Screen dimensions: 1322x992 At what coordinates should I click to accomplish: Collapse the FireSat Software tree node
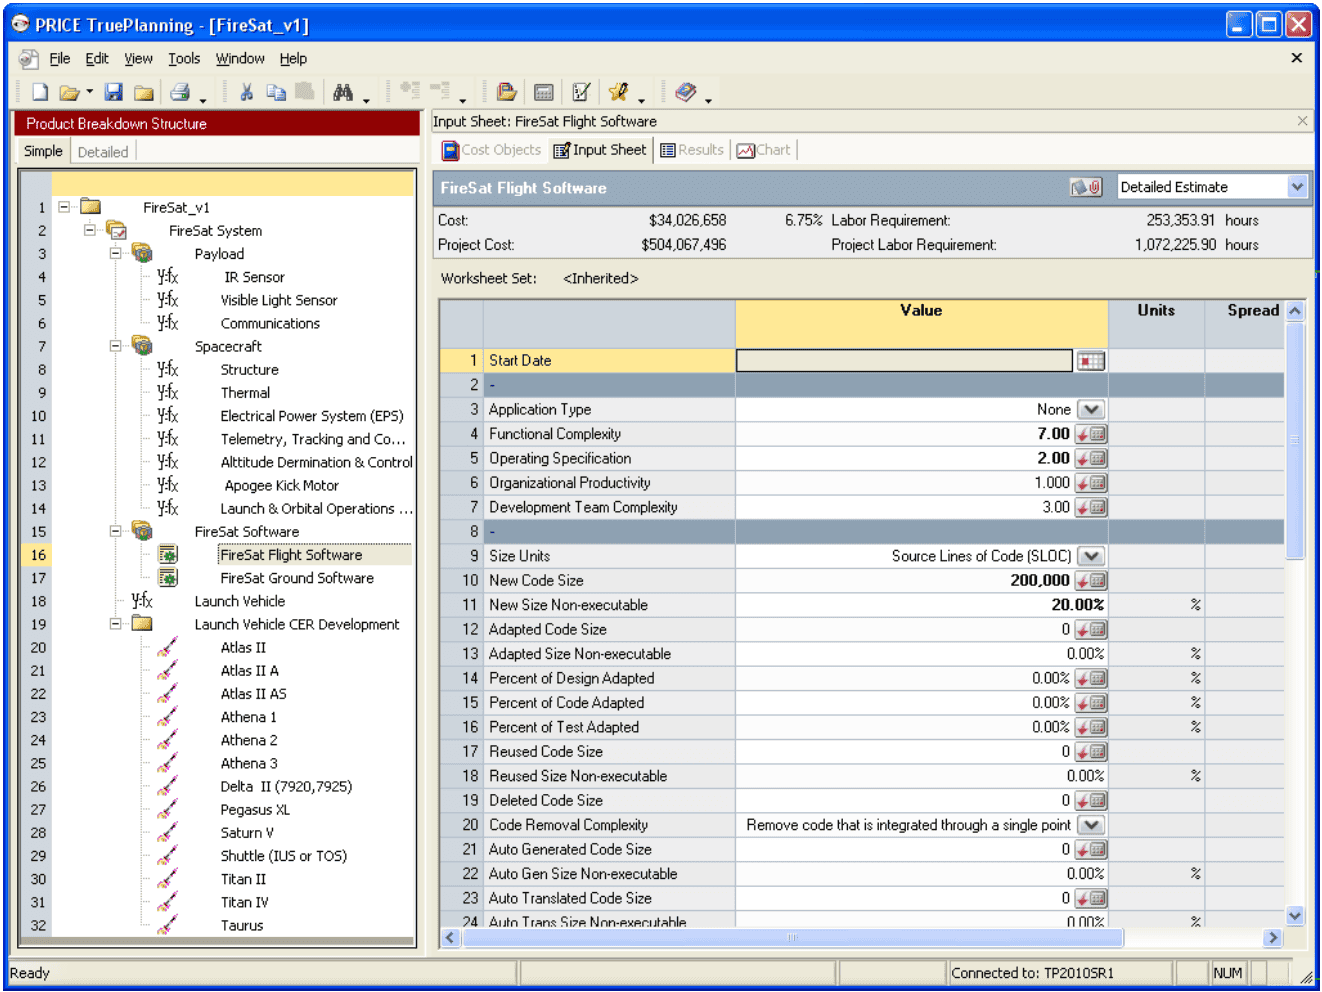116,531
